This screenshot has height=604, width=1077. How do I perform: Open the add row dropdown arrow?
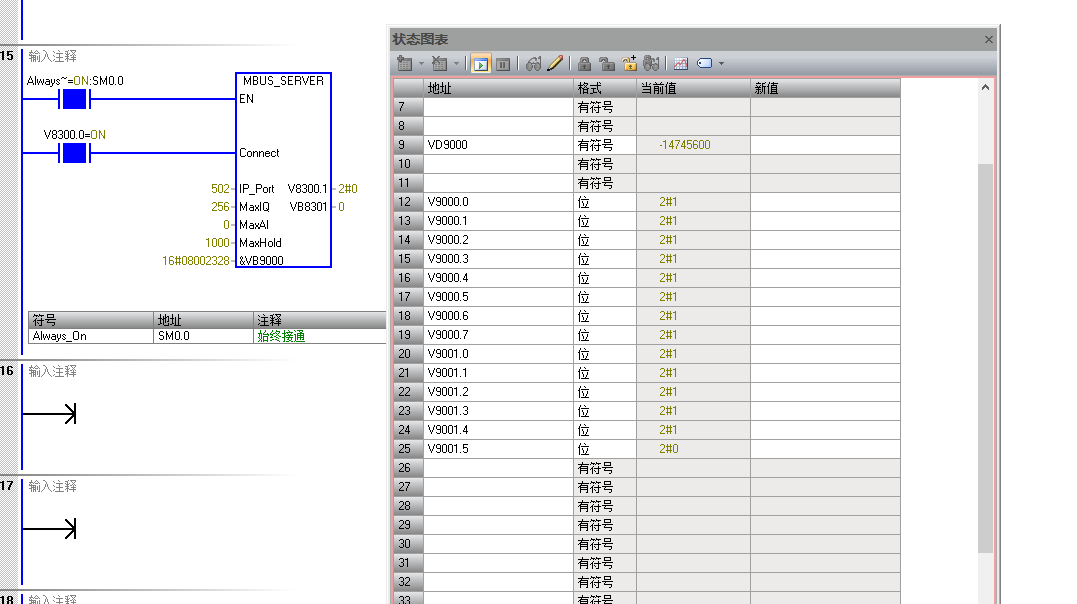pos(421,63)
